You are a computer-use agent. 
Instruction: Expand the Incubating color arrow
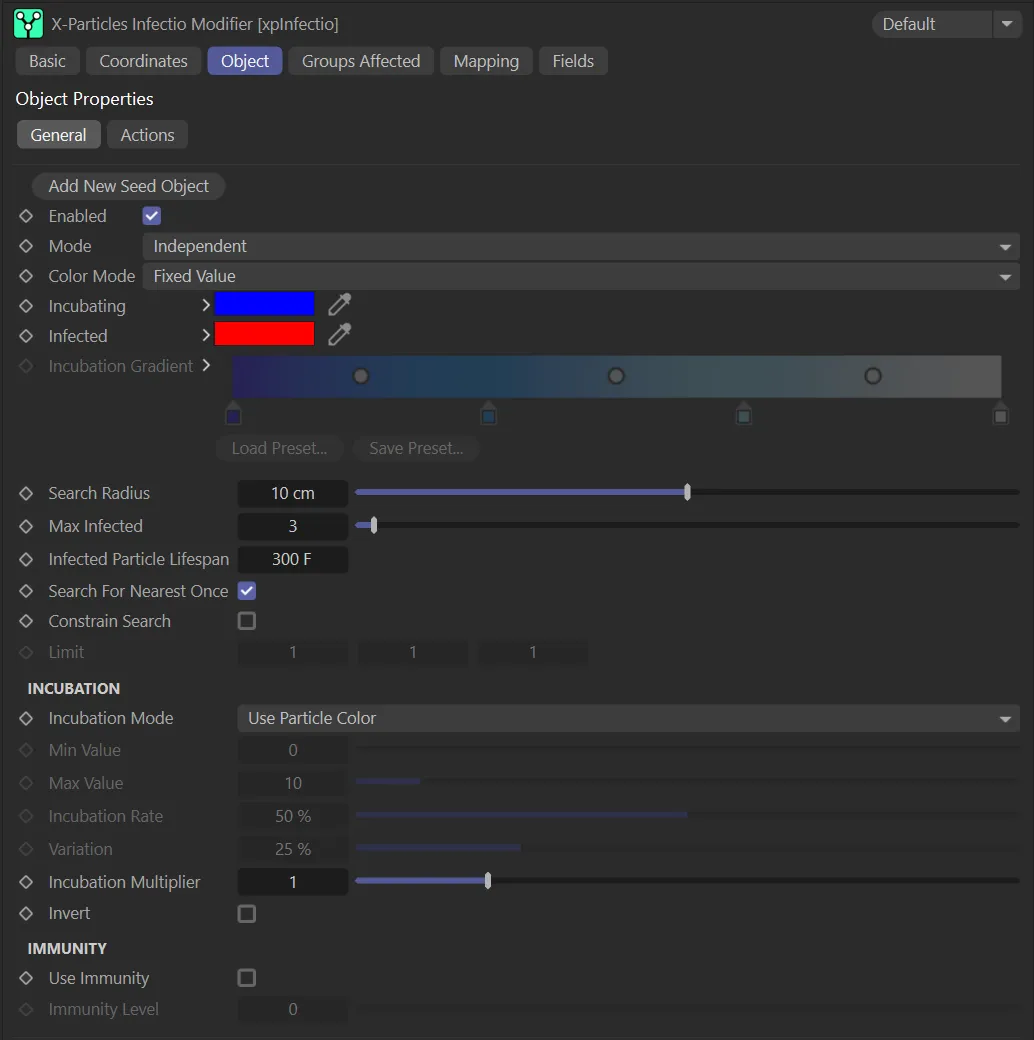(x=206, y=305)
